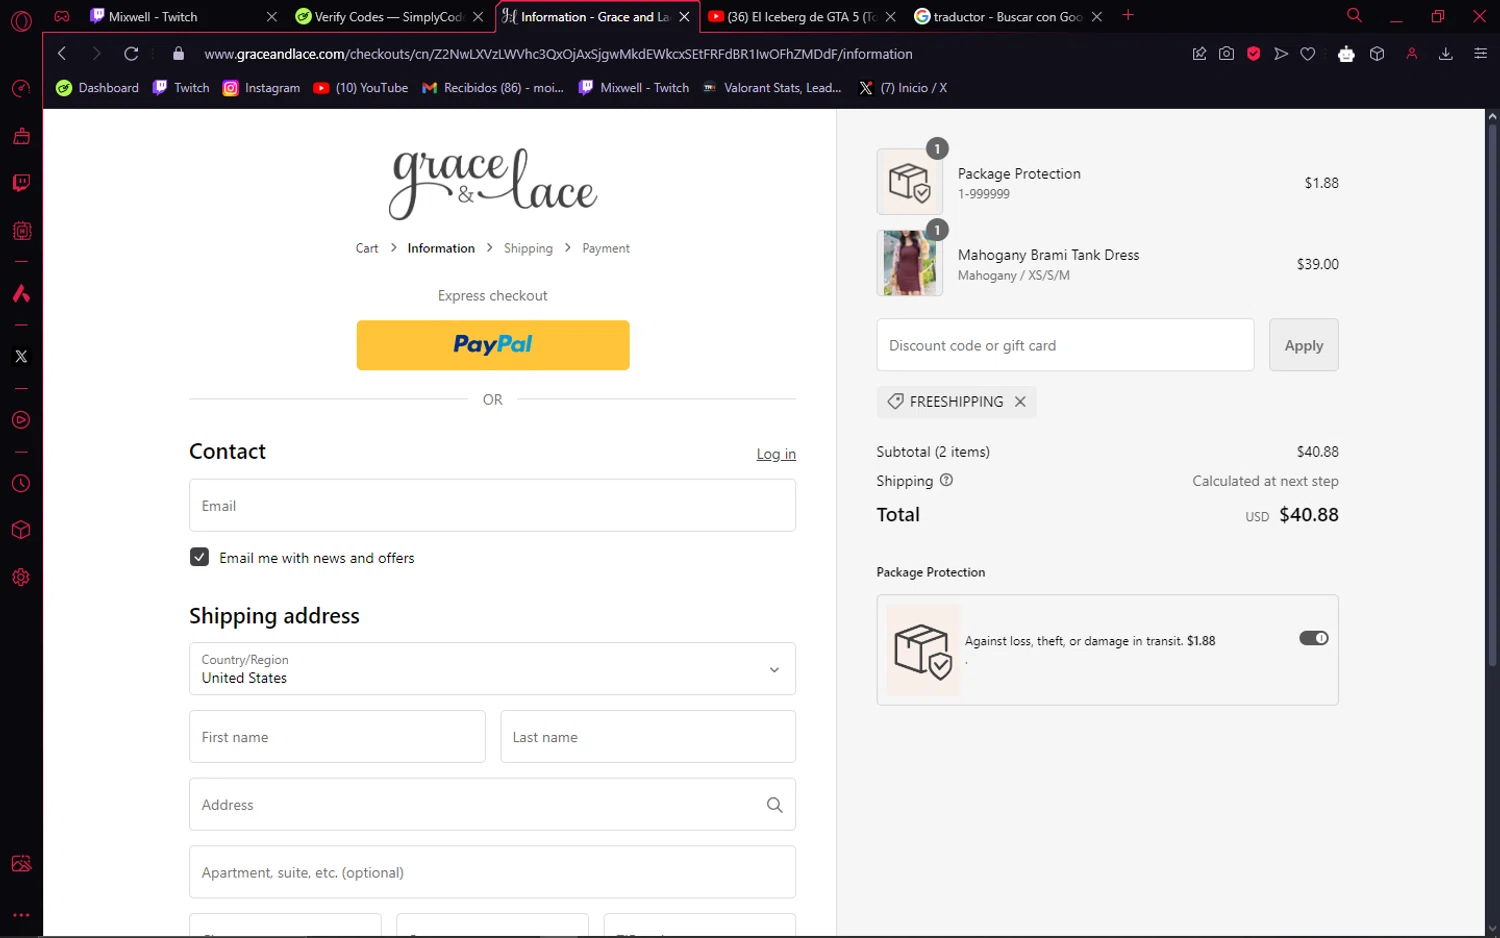
Task: Open X (Twitter) sidebar panel
Action: click(x=21, y=356)
